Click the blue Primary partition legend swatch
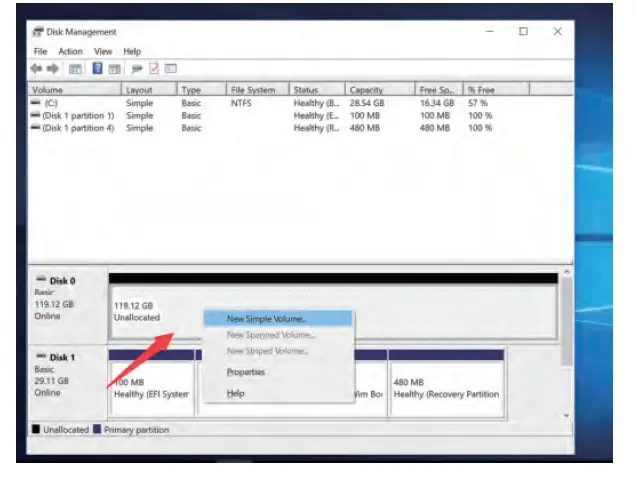635x477 pixels. (x=97, y=429)
